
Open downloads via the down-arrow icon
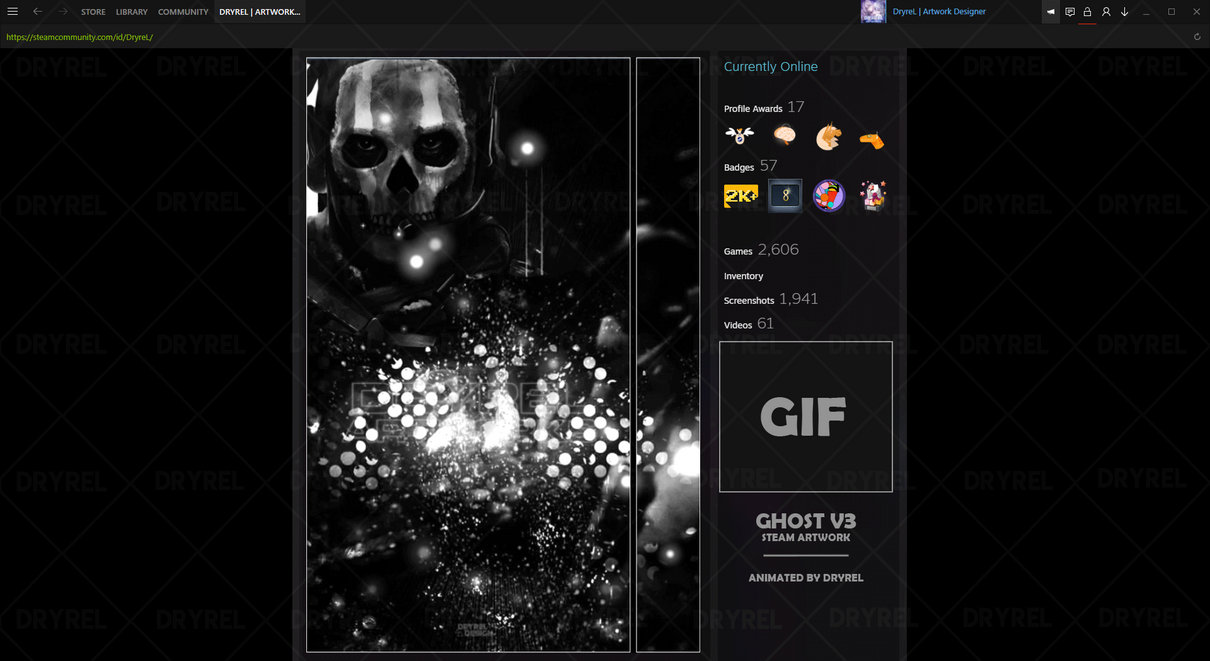[1125, 12]
